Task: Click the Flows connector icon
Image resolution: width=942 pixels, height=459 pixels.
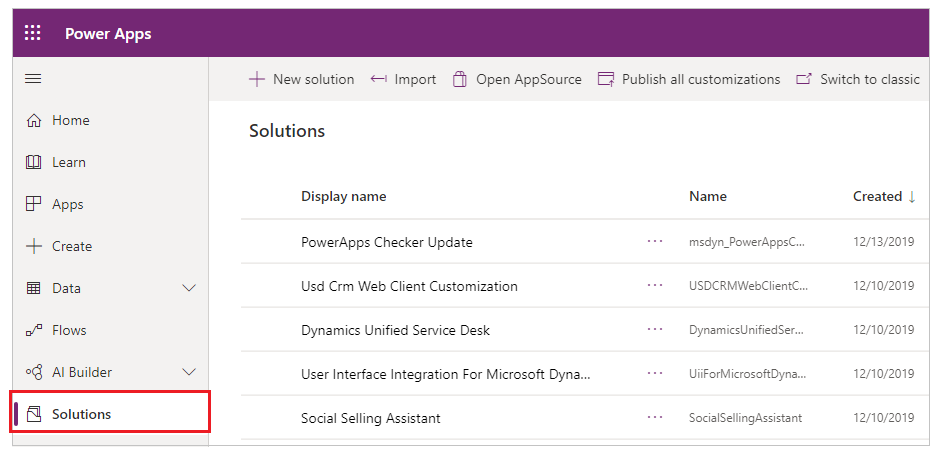Action: [34, 330]
